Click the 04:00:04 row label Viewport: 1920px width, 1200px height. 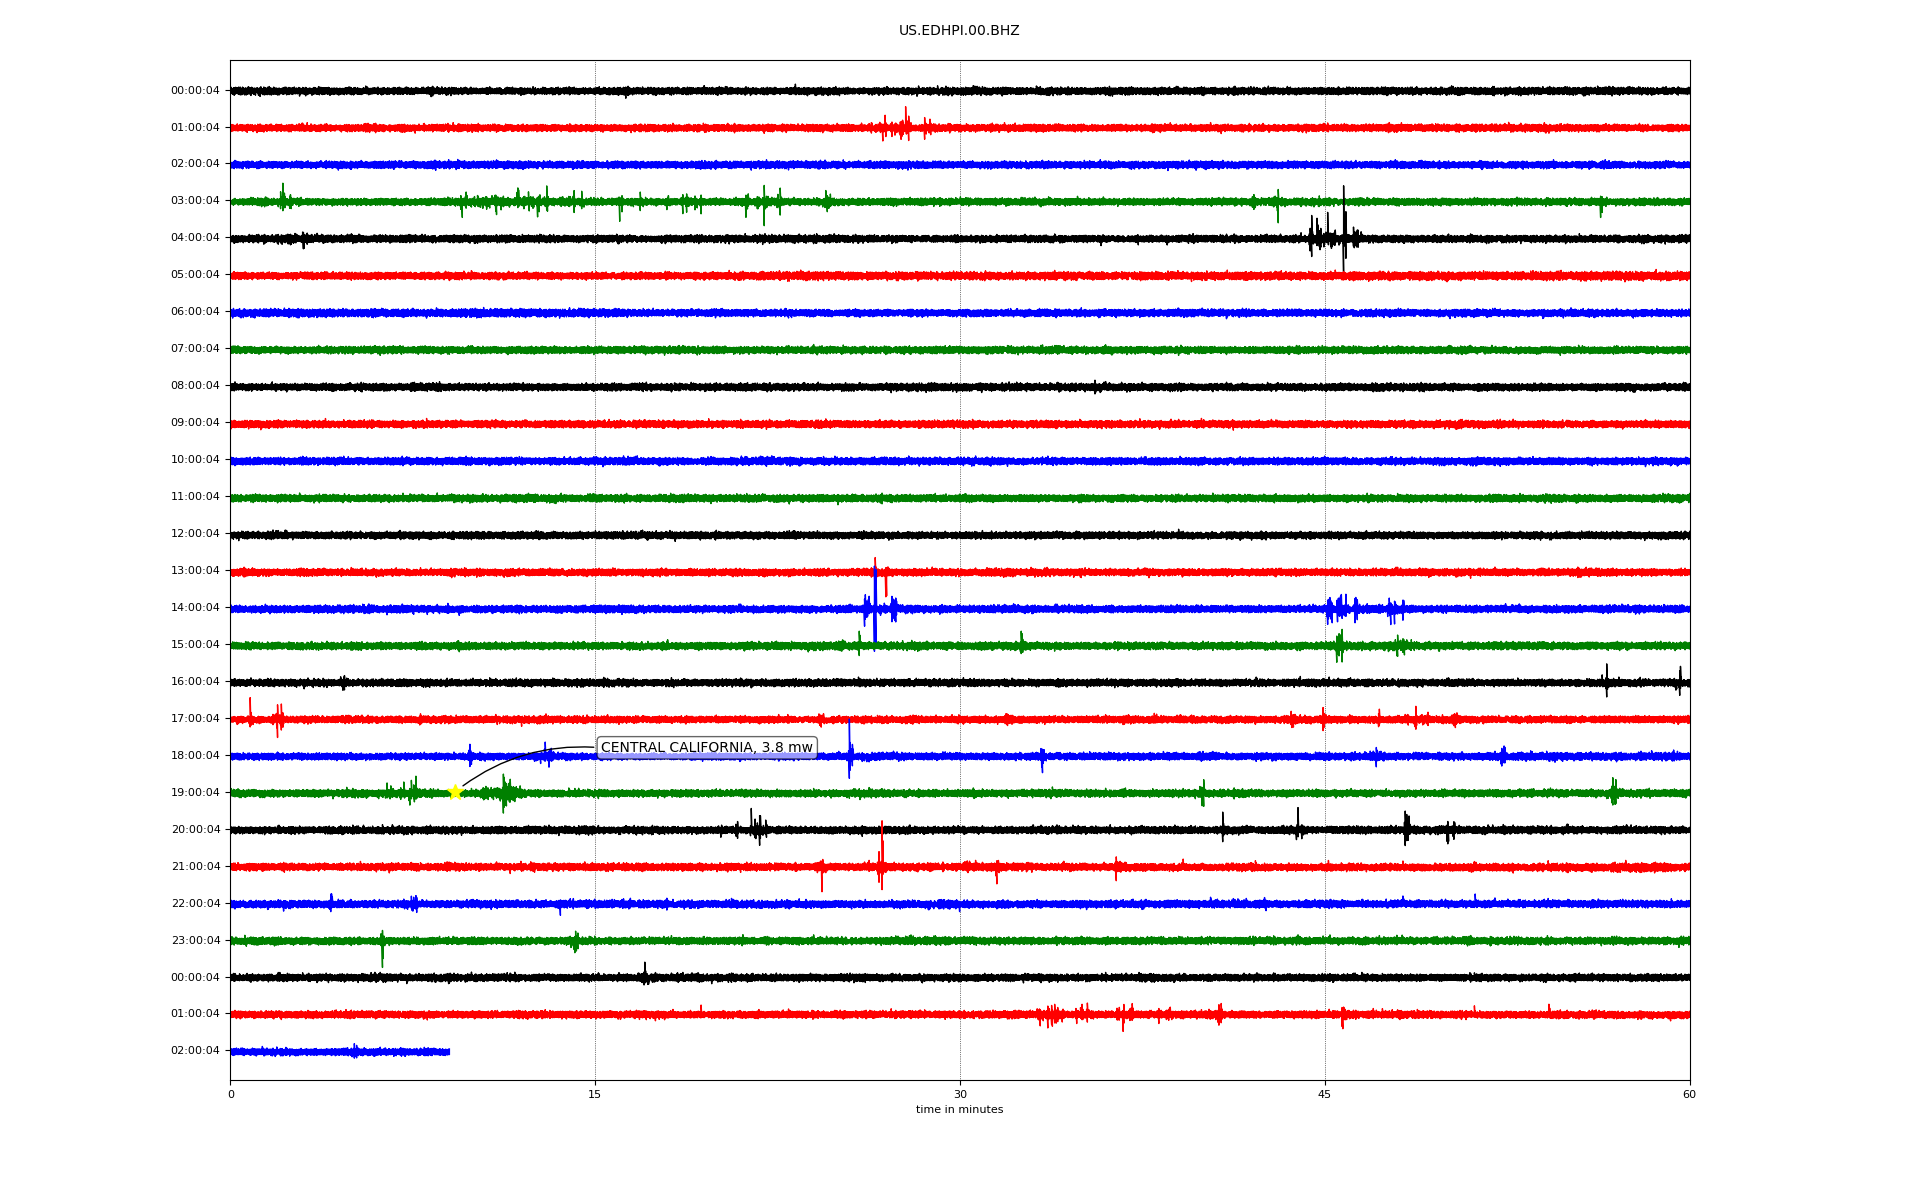(x=195, y=238)
